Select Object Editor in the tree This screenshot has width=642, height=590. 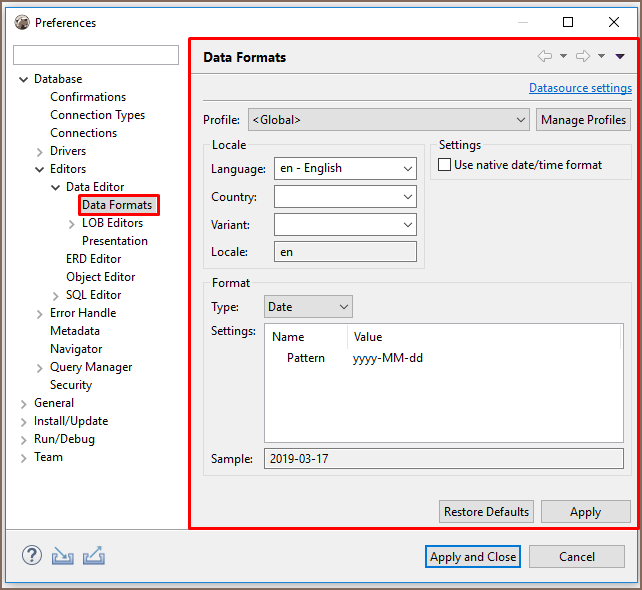click(x=100, y=277)
